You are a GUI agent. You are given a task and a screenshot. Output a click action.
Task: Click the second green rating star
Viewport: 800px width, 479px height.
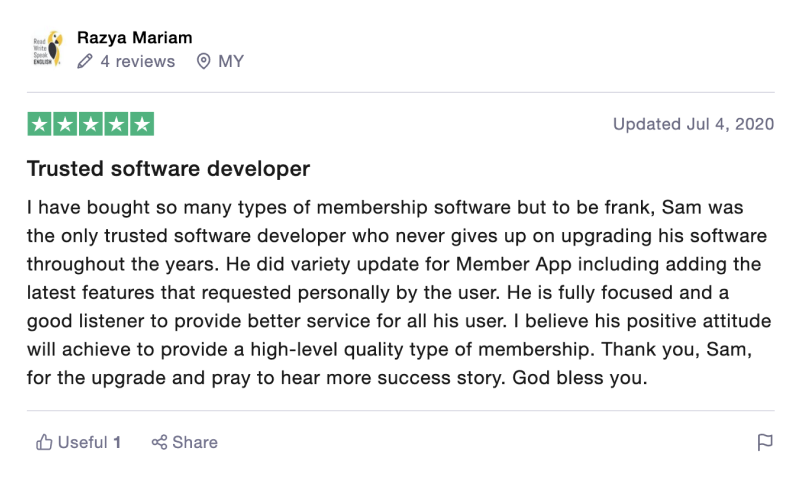coord(65,124)
